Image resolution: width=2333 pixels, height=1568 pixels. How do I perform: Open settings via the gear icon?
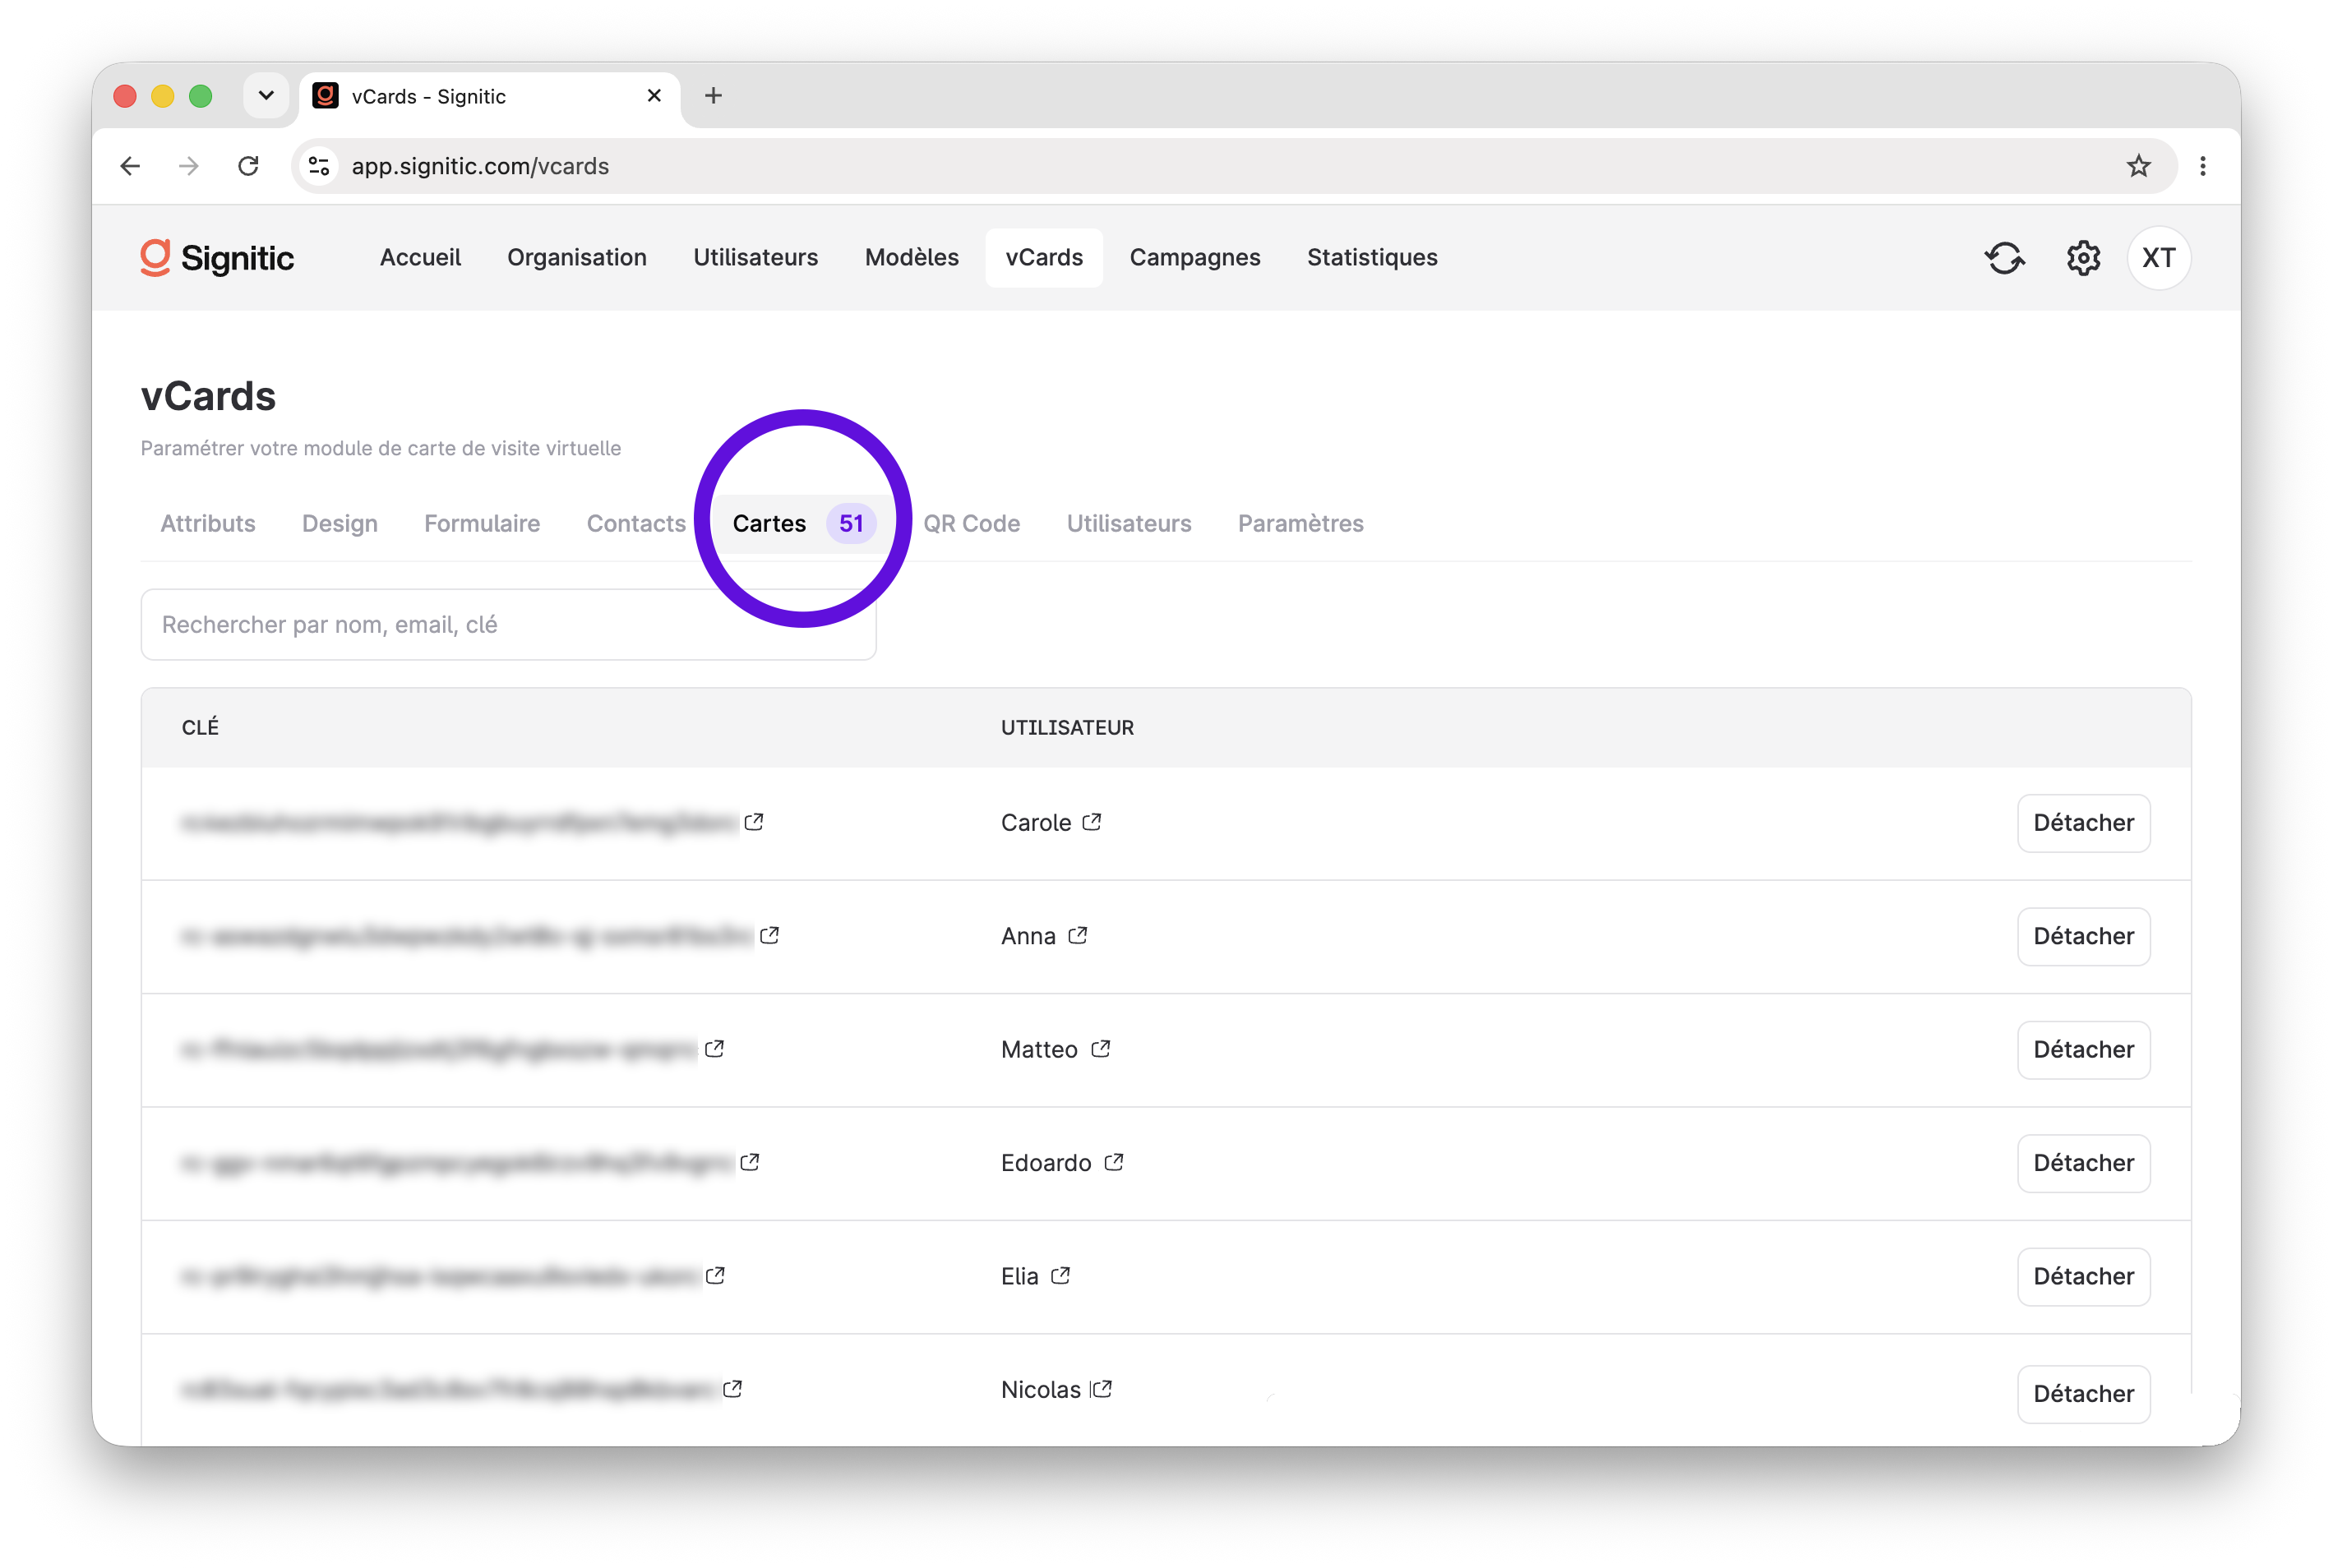coord(2083,258)
